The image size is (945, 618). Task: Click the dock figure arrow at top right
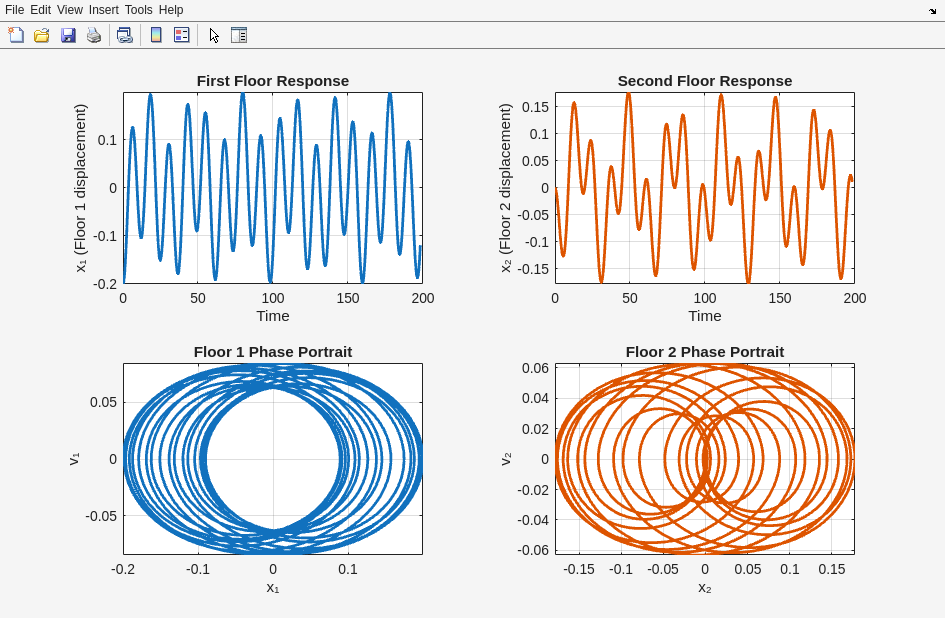pyautogui.click(x=932, y=10)
